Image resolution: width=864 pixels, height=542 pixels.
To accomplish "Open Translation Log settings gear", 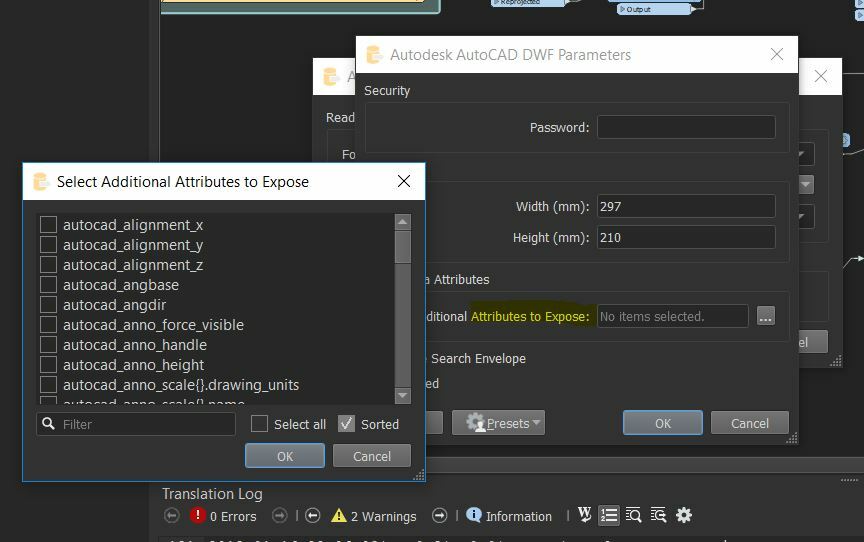I will 684,516.
